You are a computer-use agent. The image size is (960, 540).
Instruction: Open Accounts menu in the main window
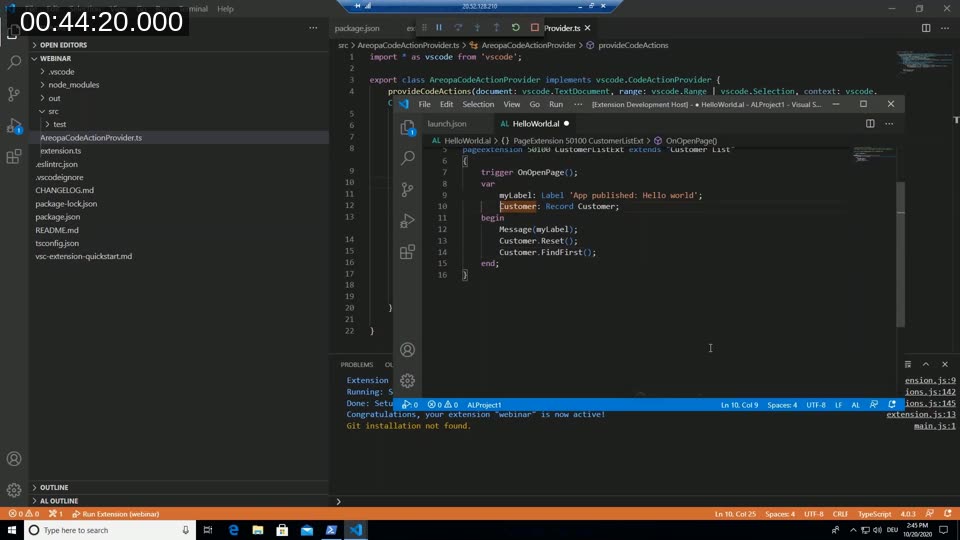14,459
